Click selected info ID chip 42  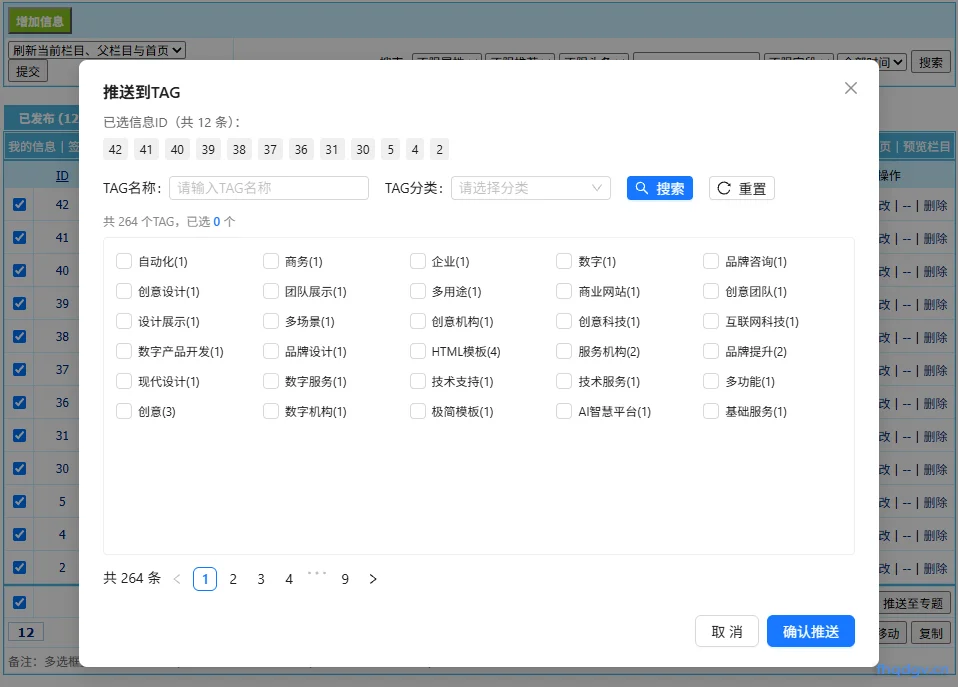click(x=115, y=149)
